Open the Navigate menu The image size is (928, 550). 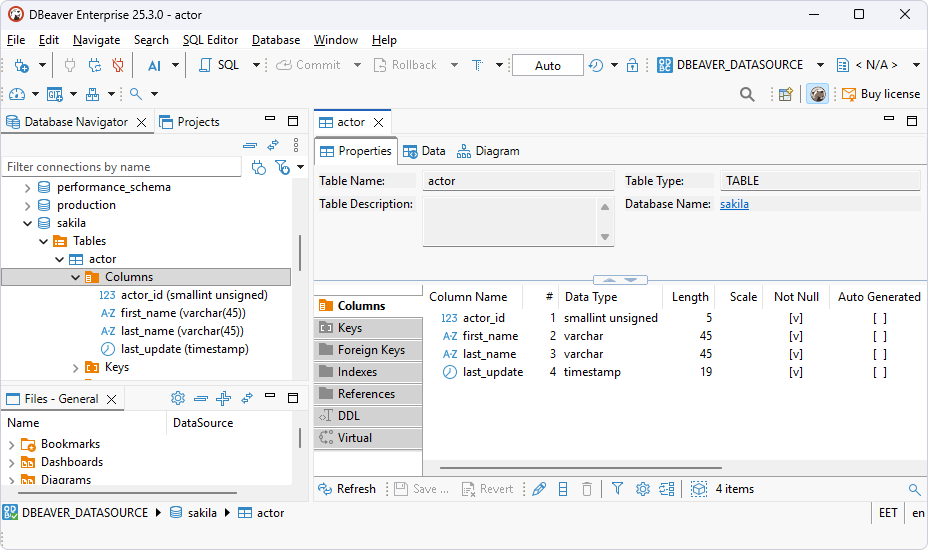[96, 40]
